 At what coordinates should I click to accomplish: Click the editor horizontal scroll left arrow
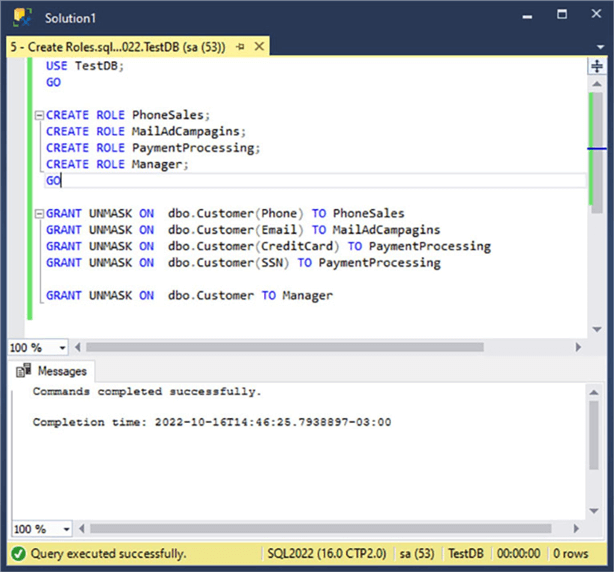(x=78, y=347)
